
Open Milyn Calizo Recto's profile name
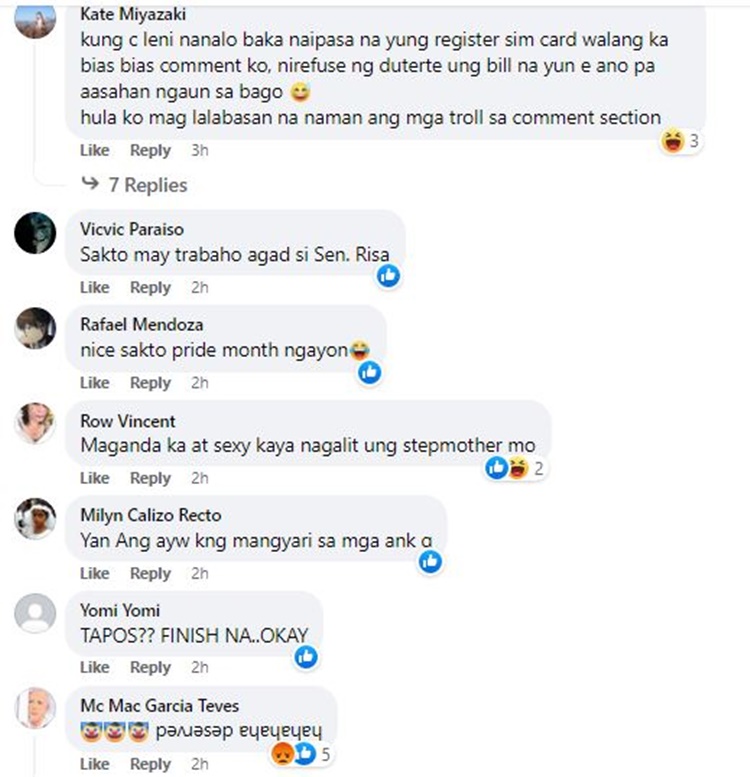151,515
